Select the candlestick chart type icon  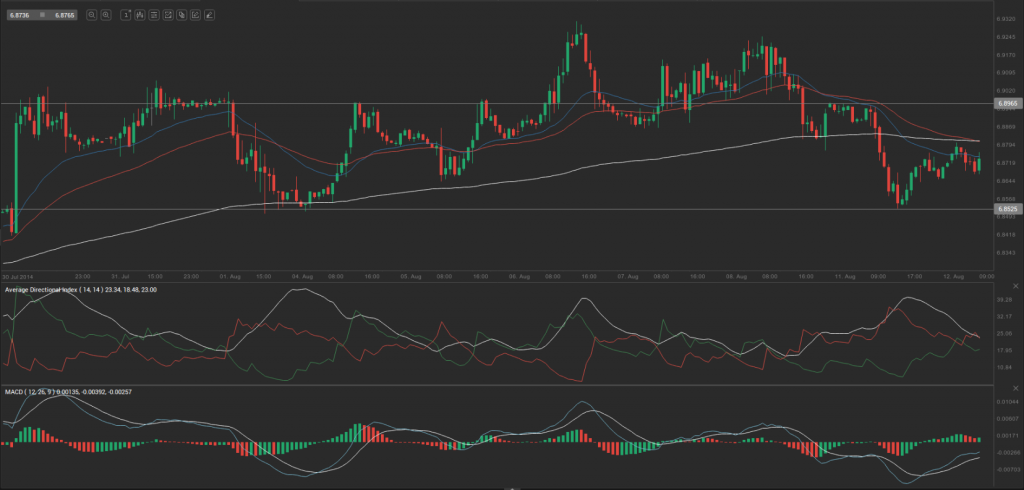coord(139,15)
